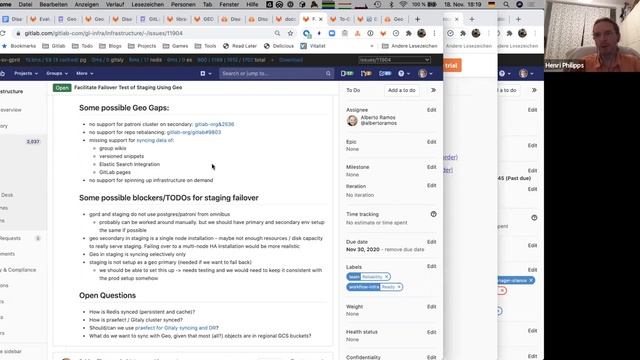The width and height of the screenshot is (640, 360).
Task: Open the to-do list icon in navbar
Action: pos(385,73)
